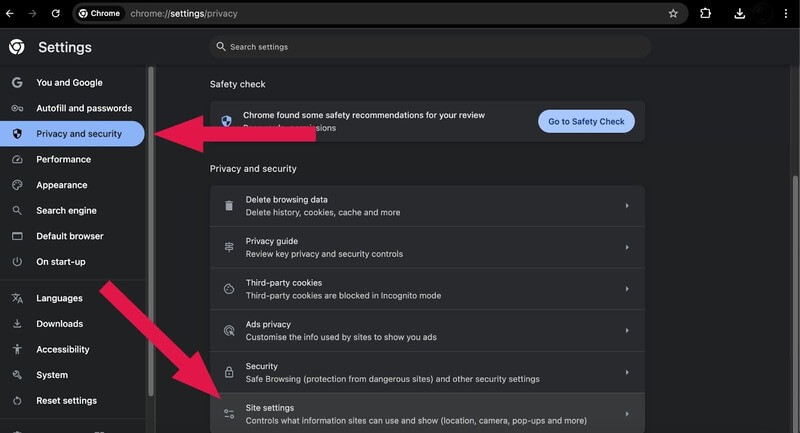
Task: Open the On start-up section
Action: coord(72,261)
